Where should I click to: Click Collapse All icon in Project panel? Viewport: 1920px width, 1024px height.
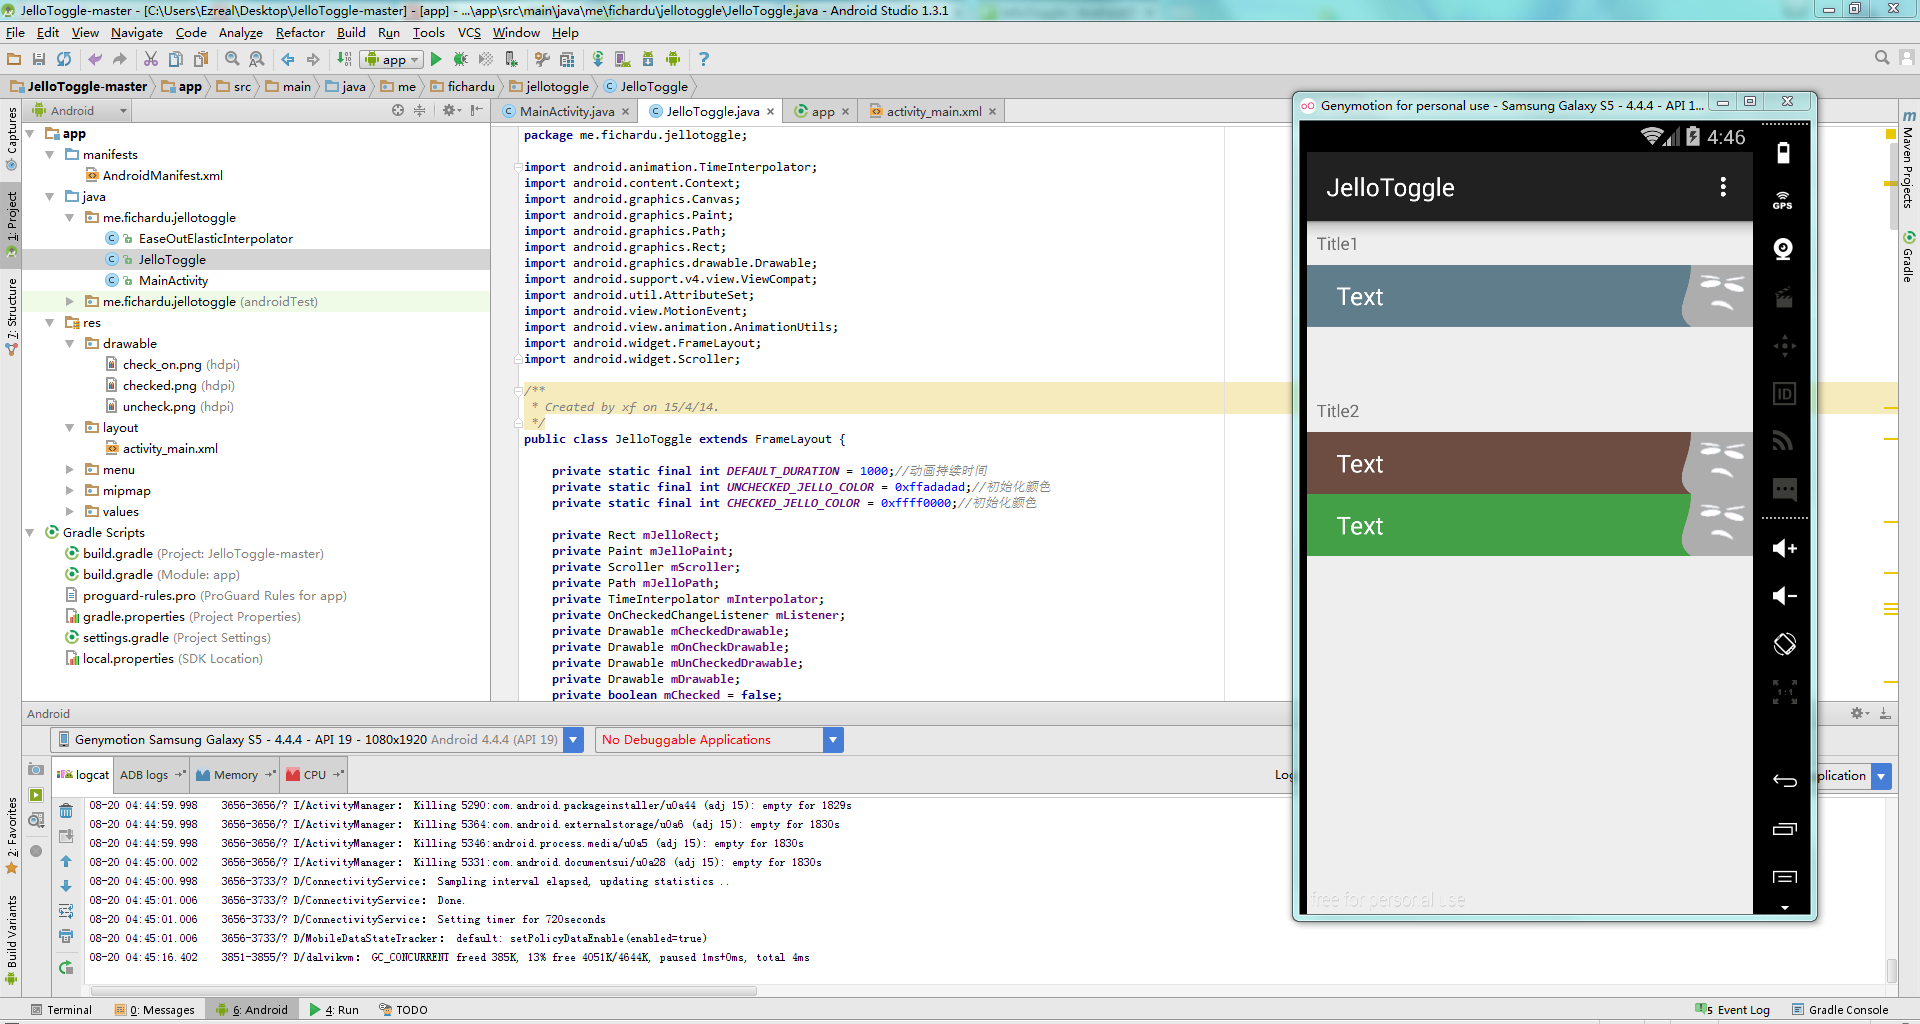[420, 110]
